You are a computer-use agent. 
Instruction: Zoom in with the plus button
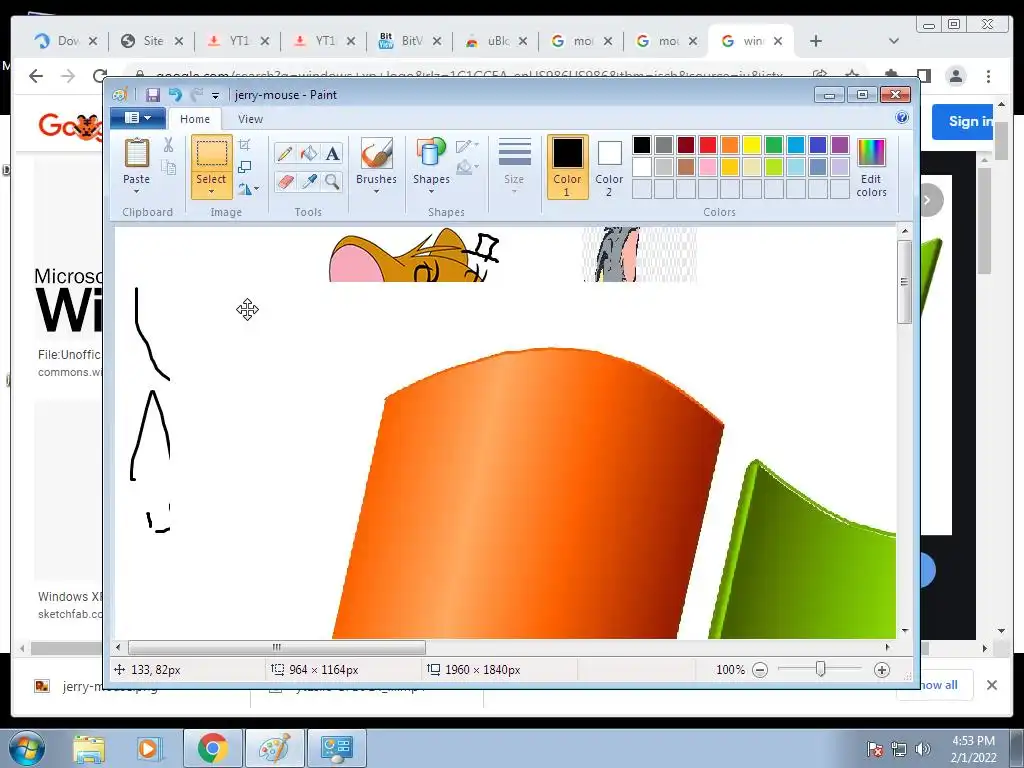pyautogui.click(x=882, y=670)
